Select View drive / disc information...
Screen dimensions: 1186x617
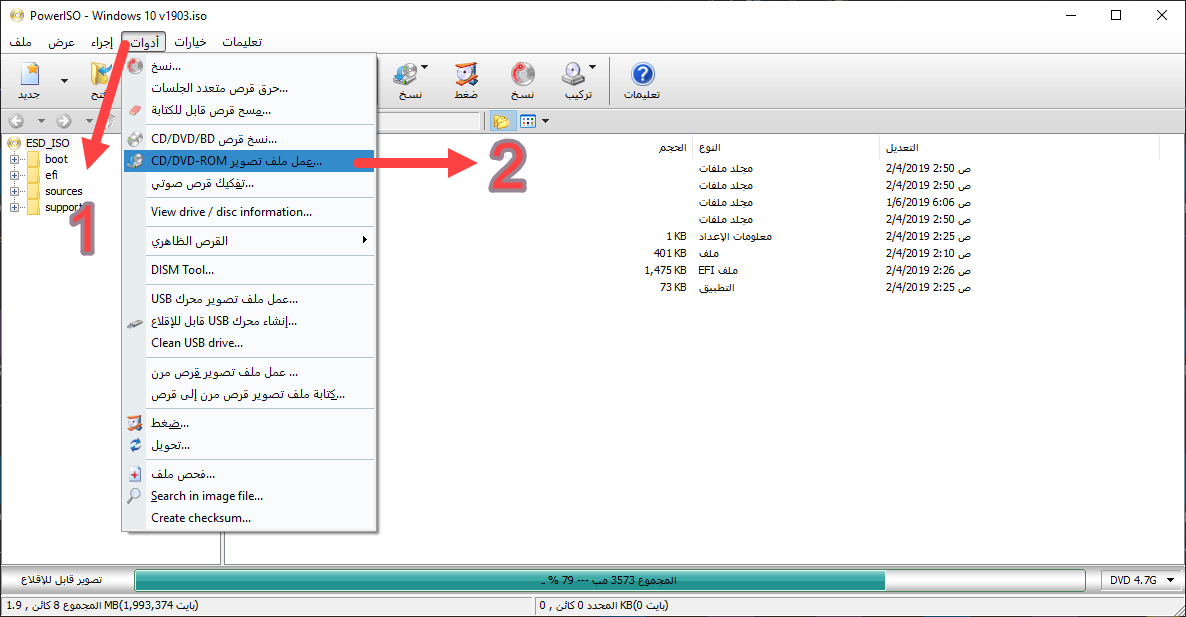click(250, 212)
